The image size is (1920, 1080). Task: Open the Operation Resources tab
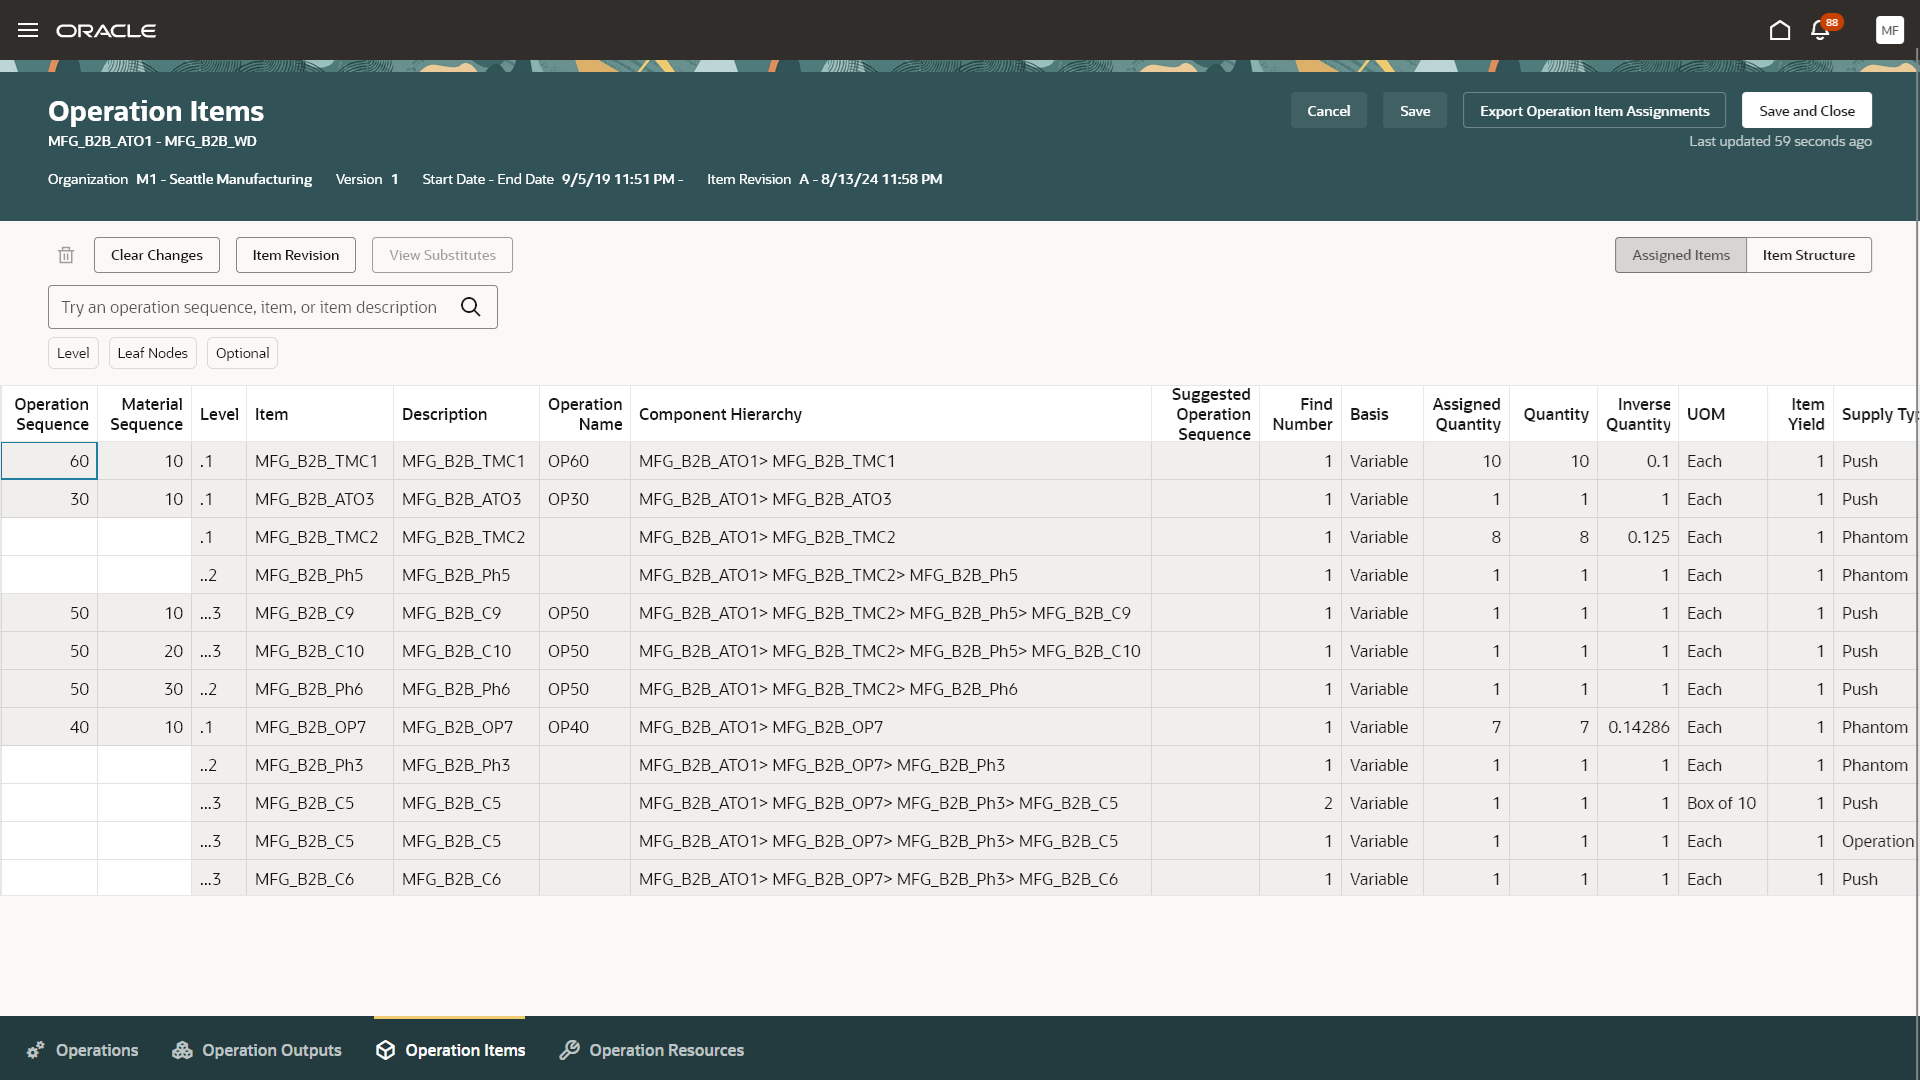(652, 1050)
